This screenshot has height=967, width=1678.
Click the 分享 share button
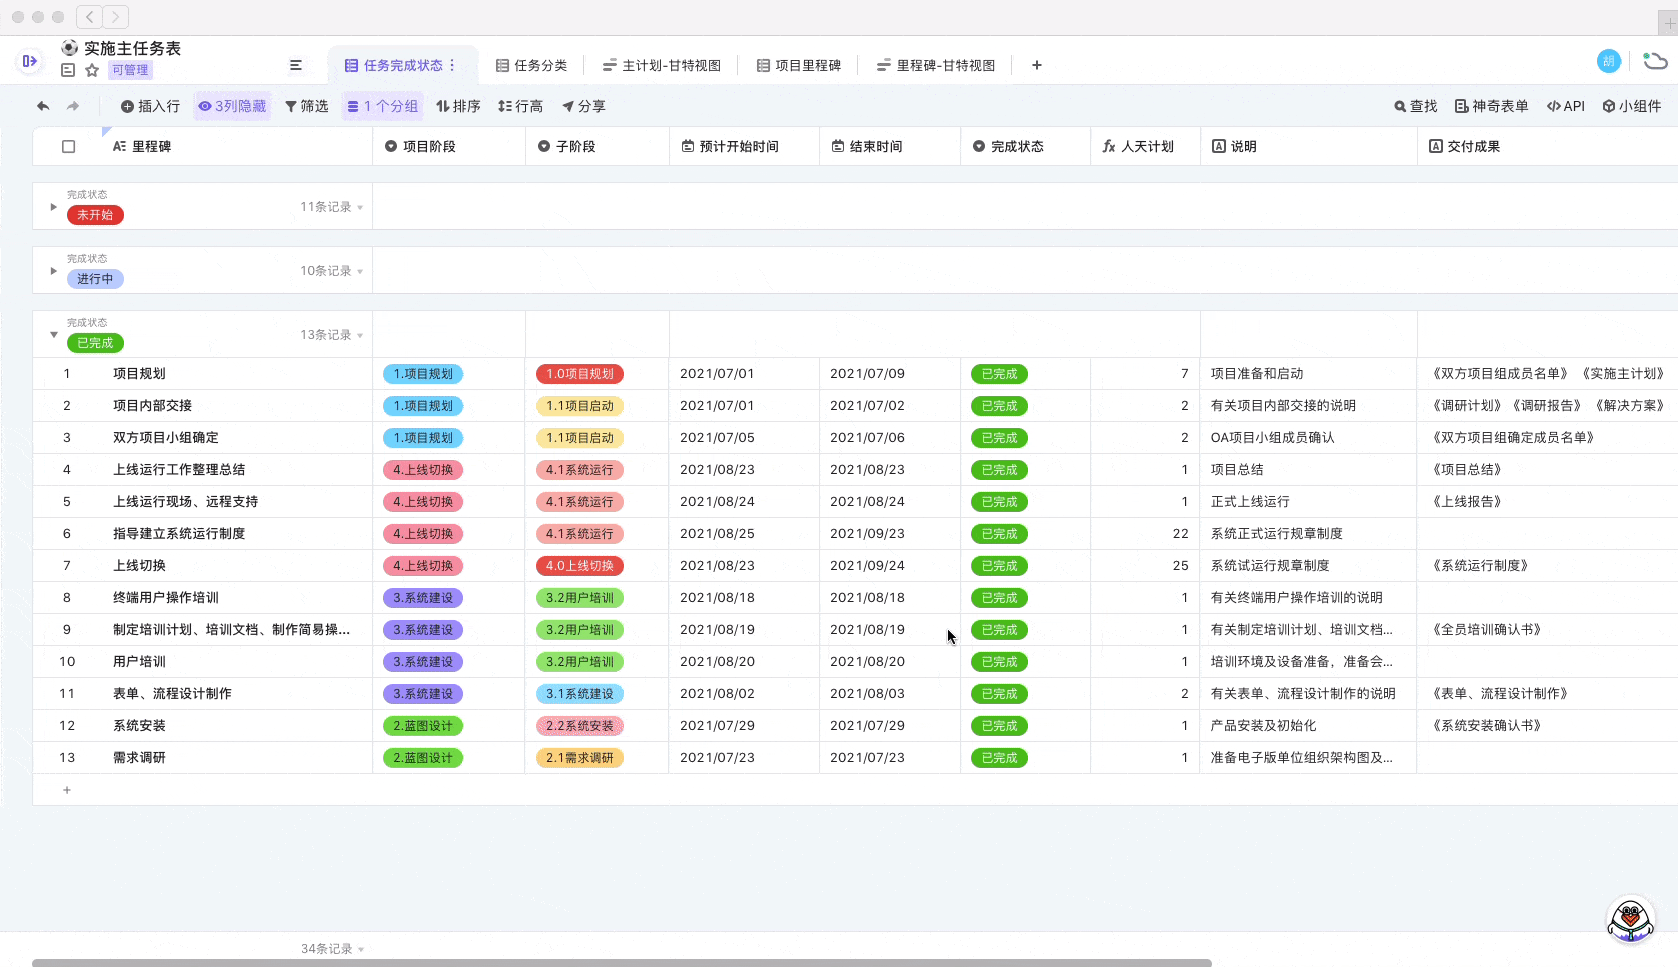click(583, 106)
